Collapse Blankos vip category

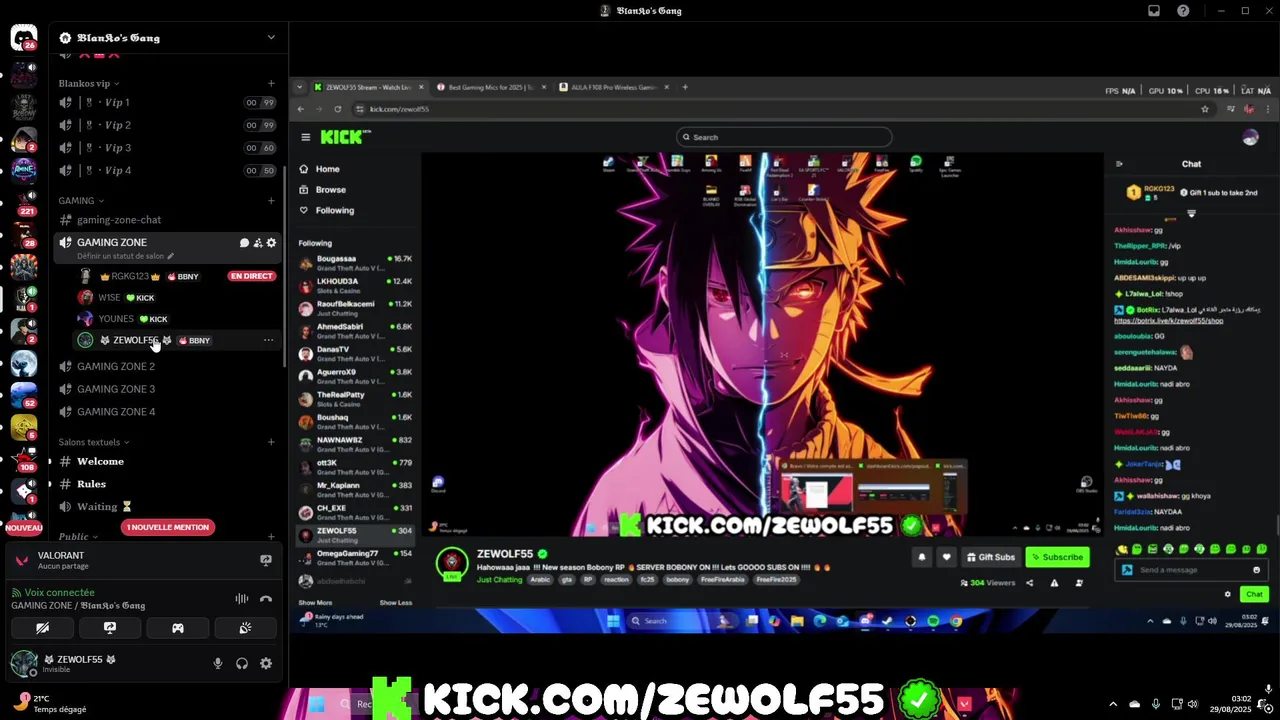pyautogui.click(x=89, y=83)
